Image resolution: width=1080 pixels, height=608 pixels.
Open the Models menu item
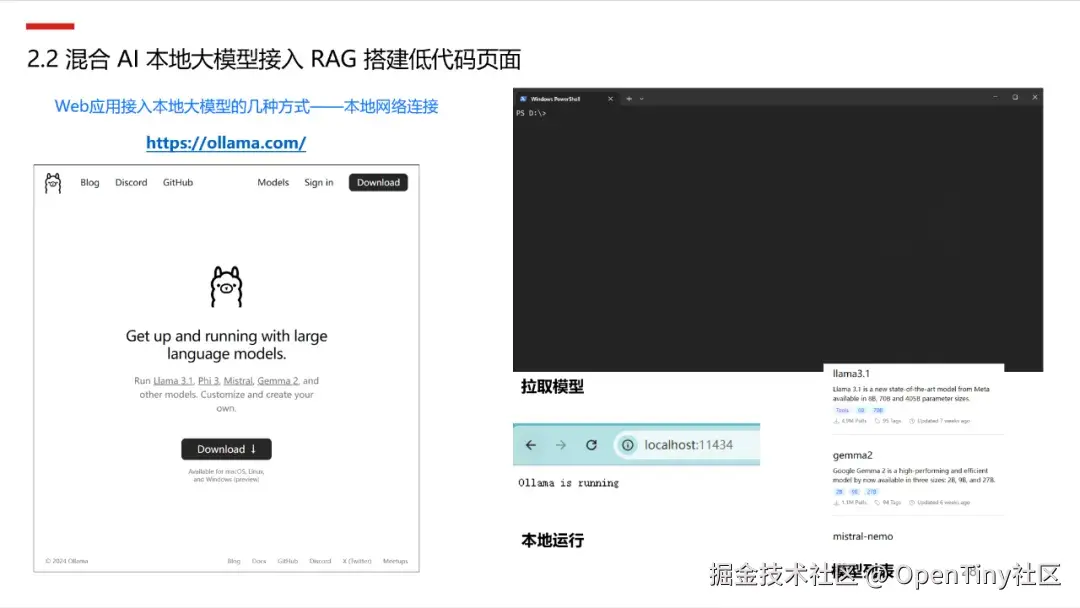coord(272,182)
